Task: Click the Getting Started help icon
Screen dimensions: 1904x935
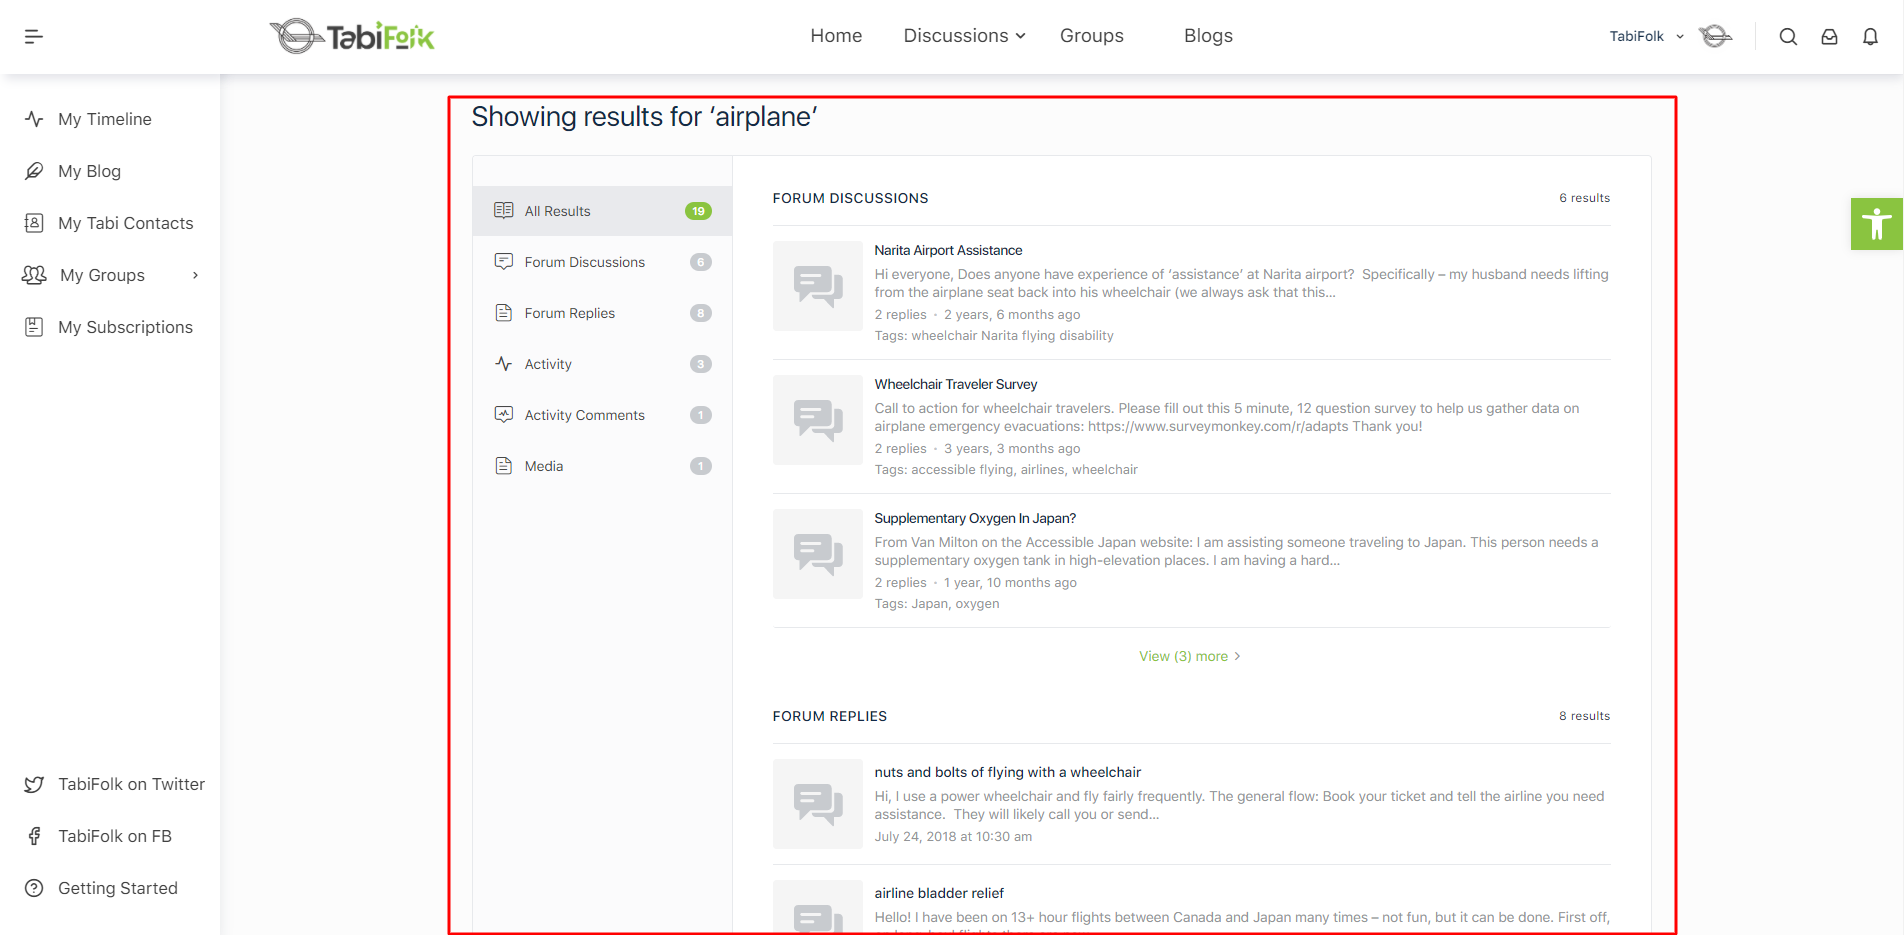Action: pyautogui.click(x=34, y=888)
